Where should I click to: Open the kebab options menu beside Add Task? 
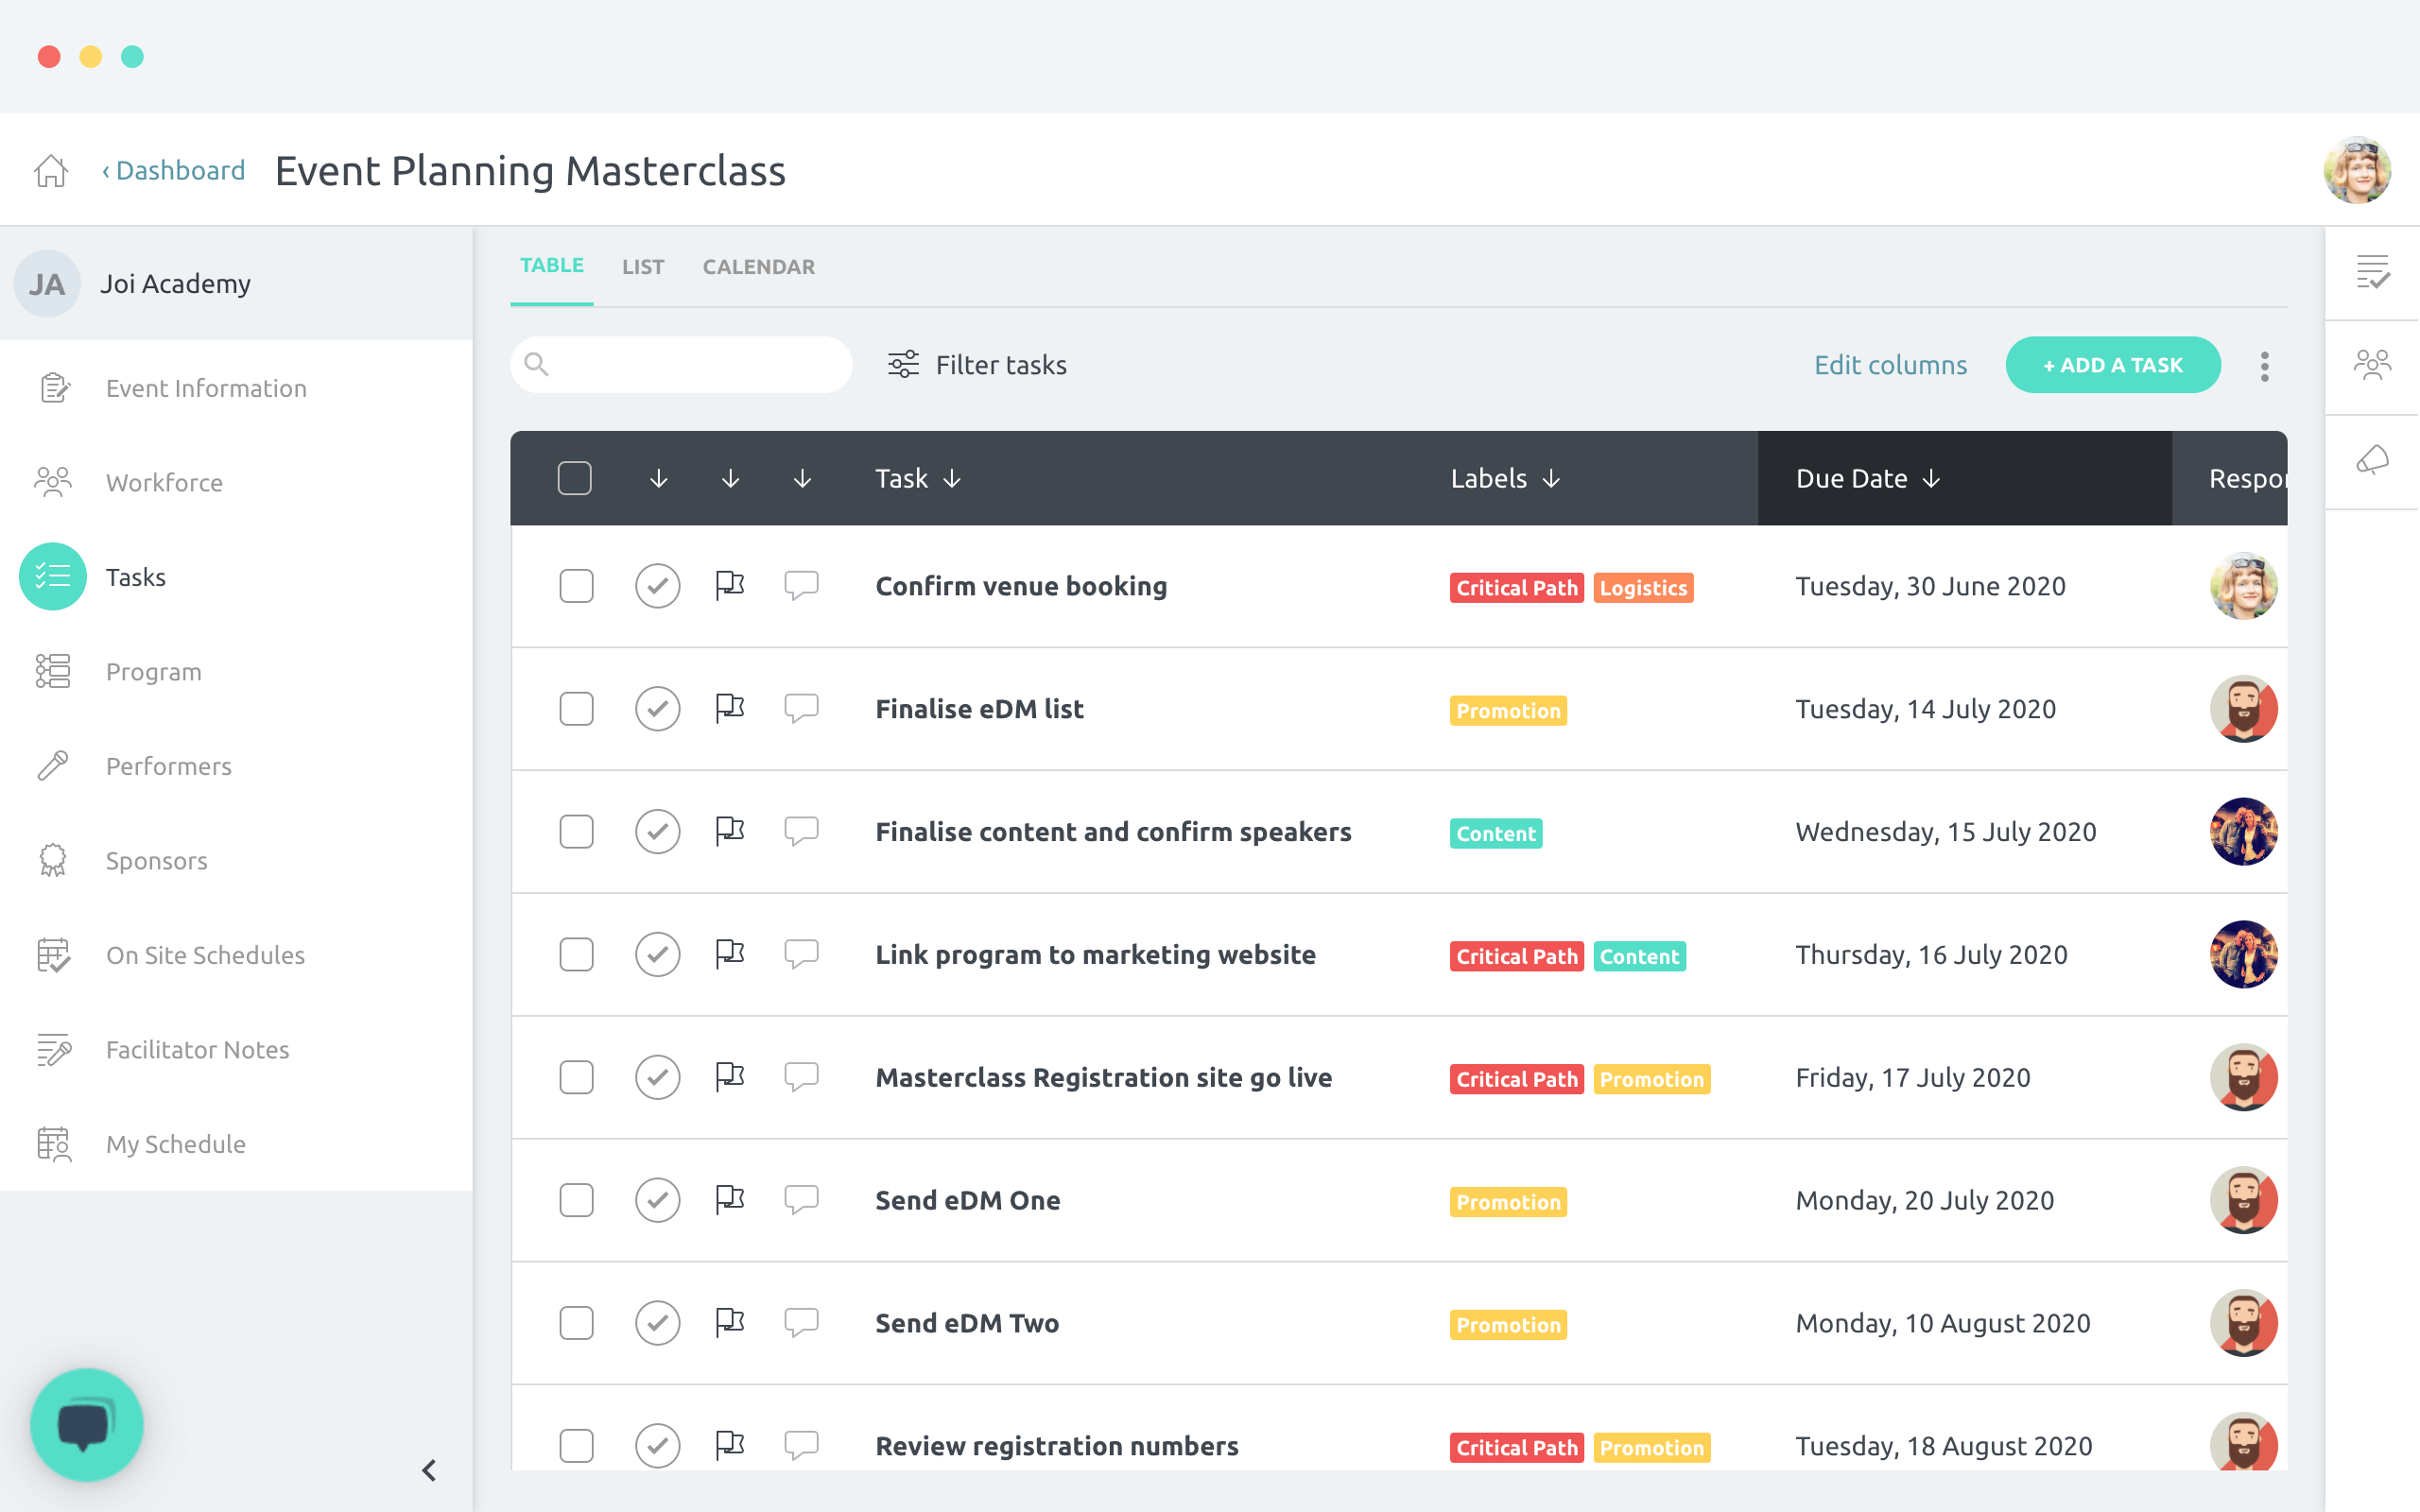click(2264, 366)
